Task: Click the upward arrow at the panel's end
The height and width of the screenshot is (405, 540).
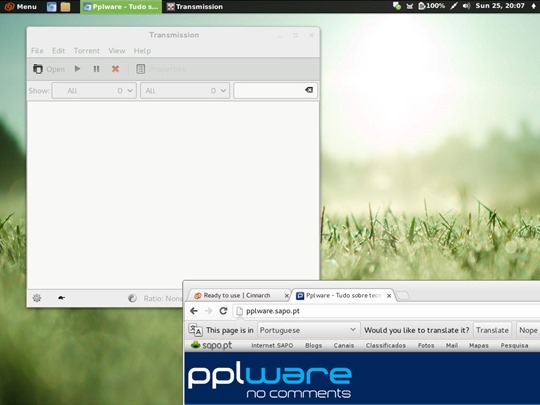Action: pyautogui.click(x=533, y=6)
